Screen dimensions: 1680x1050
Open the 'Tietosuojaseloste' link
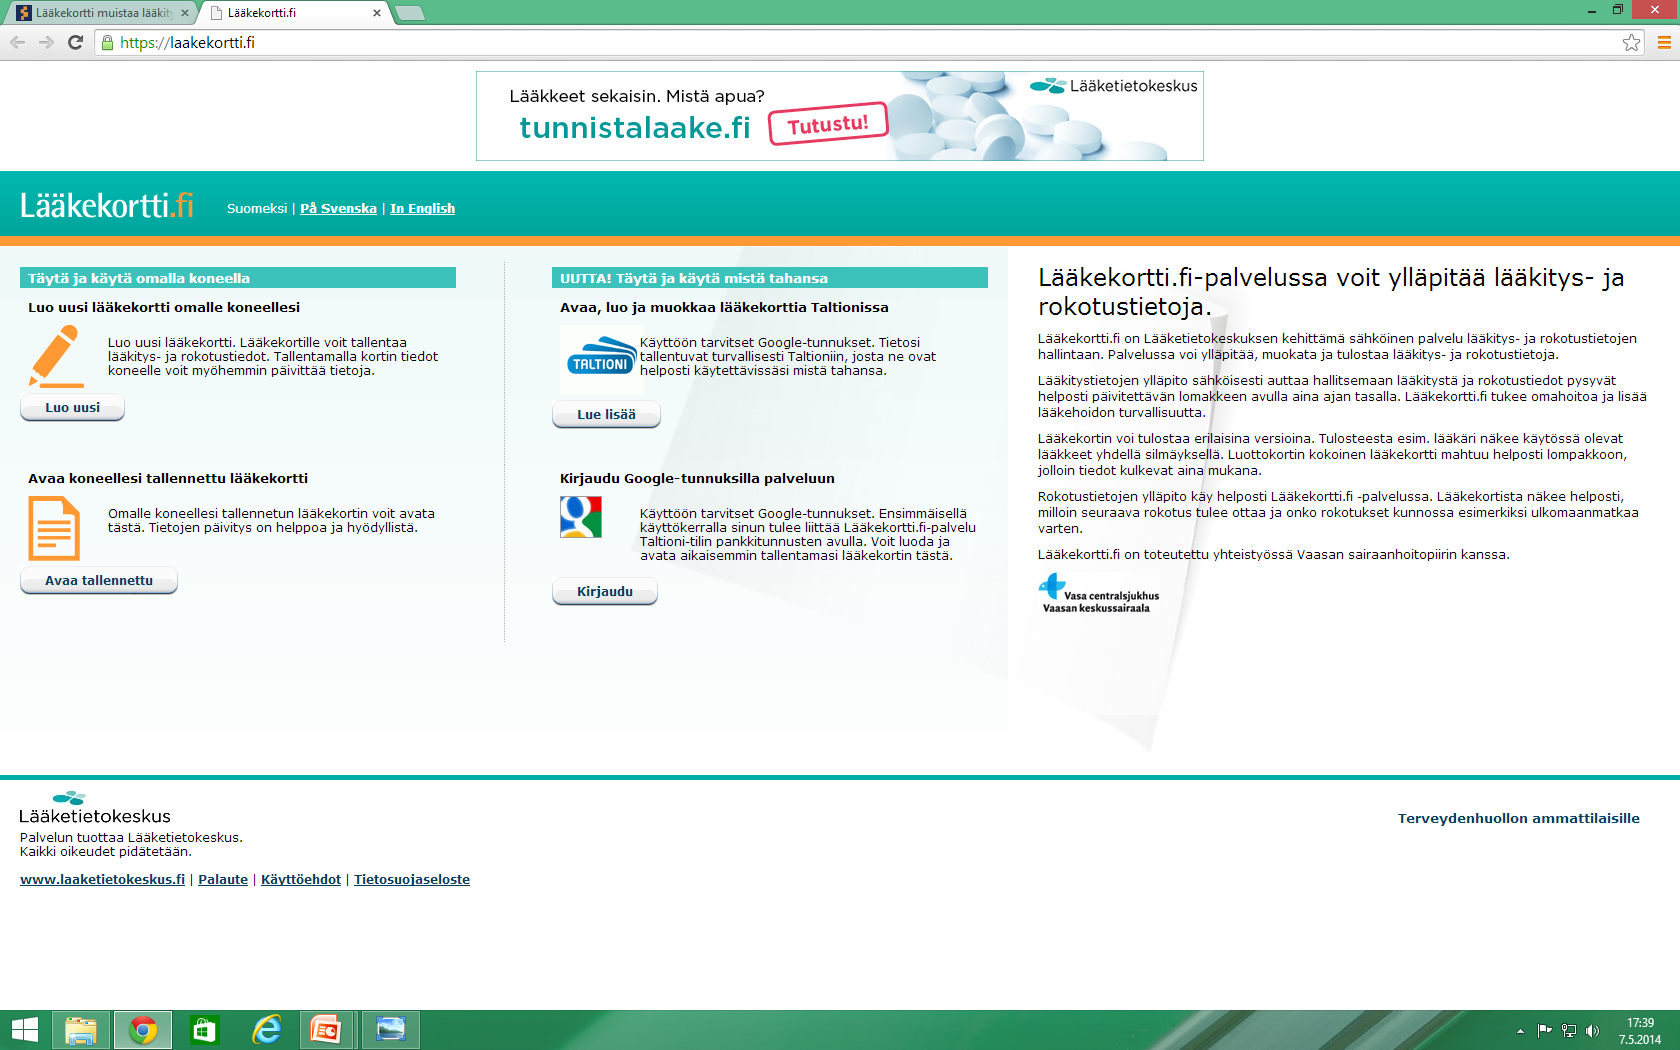[x=412, y=879]
